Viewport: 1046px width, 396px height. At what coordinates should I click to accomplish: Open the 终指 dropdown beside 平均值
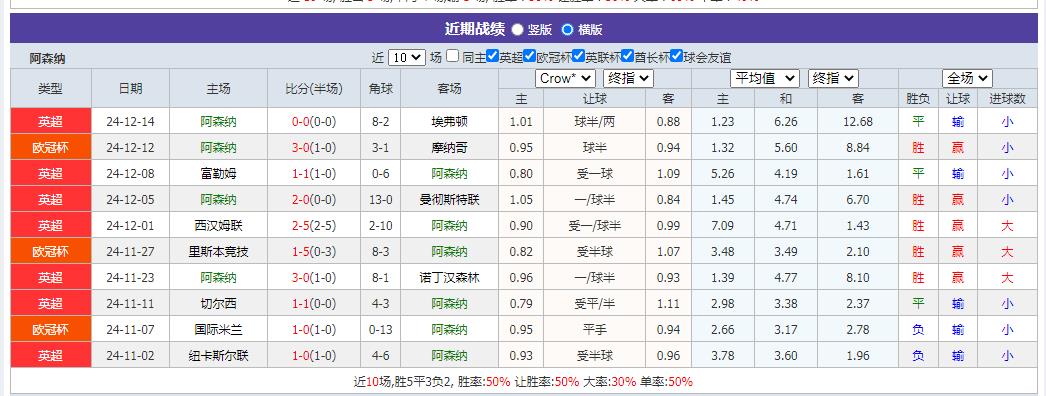(833, 78)
